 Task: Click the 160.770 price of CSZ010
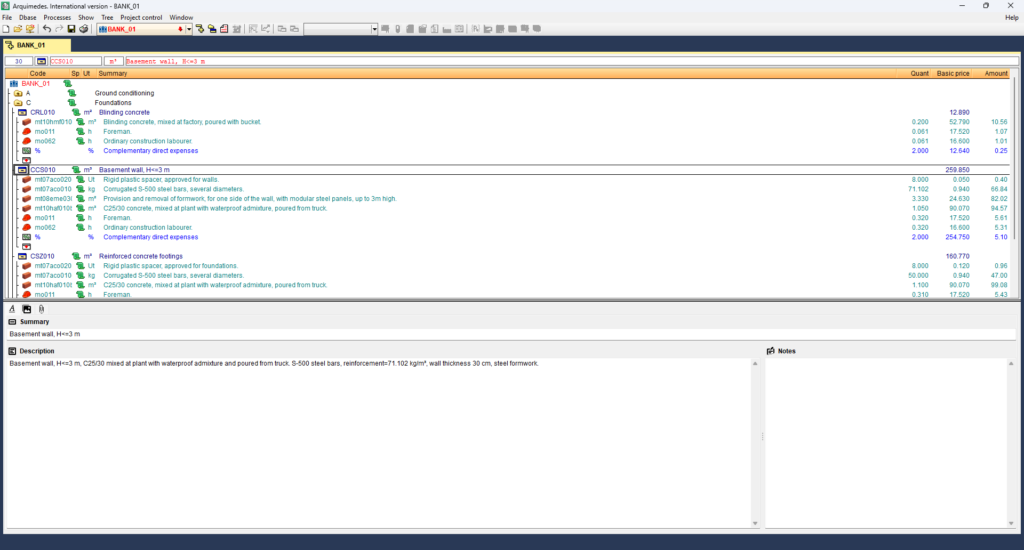[x=957, y=256]
